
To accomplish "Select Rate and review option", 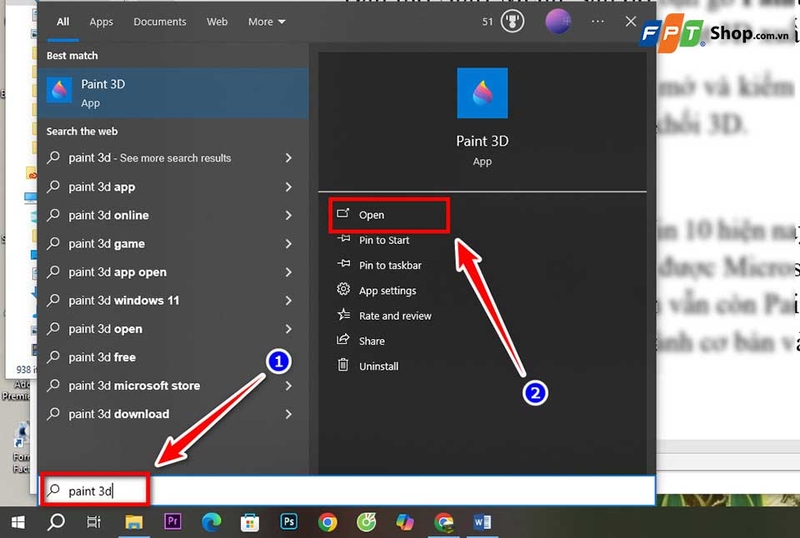I will click(395, 316).
